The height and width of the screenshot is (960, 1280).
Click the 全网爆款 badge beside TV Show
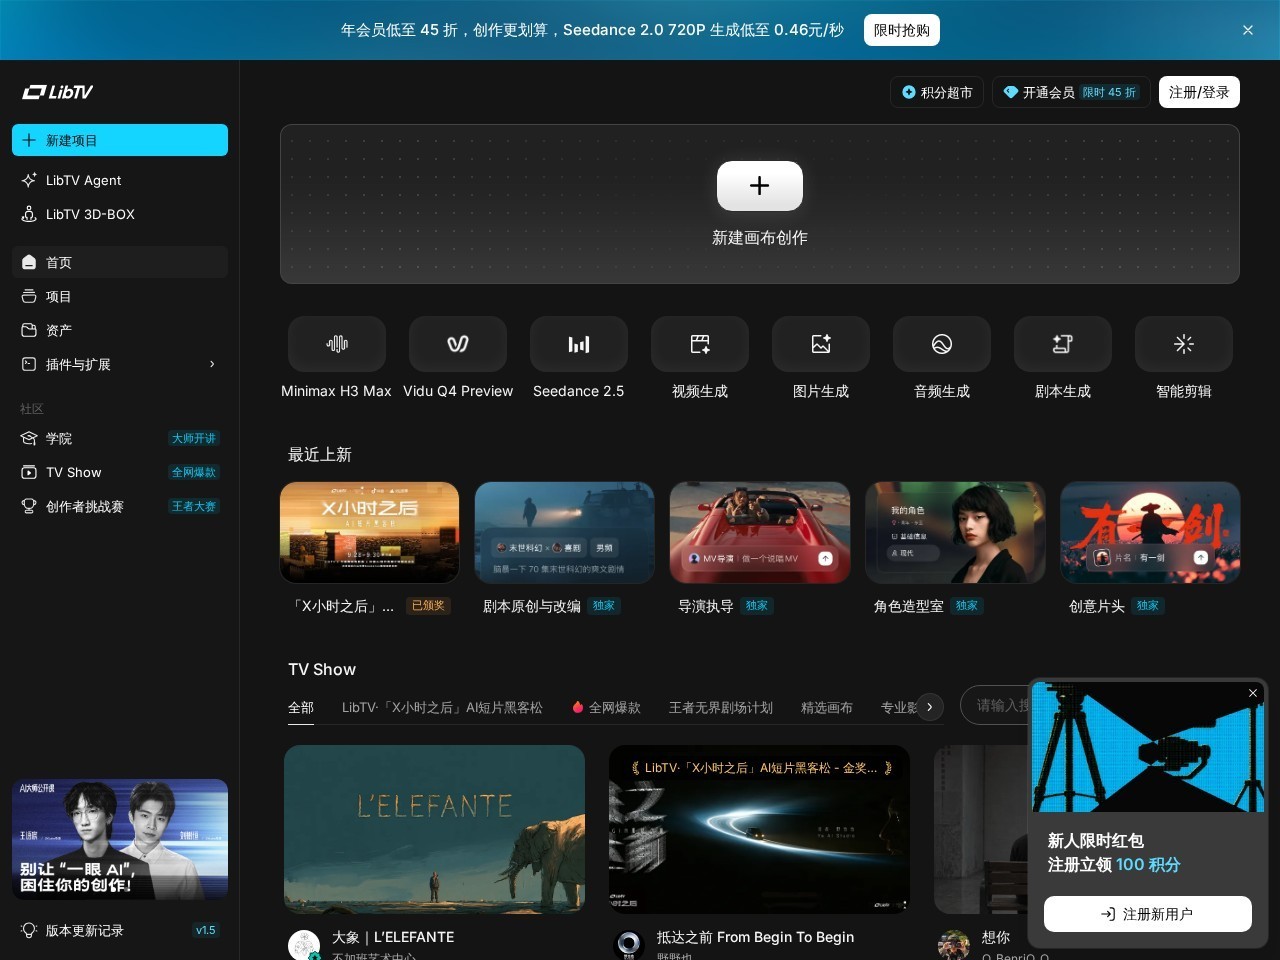(193, 472)
